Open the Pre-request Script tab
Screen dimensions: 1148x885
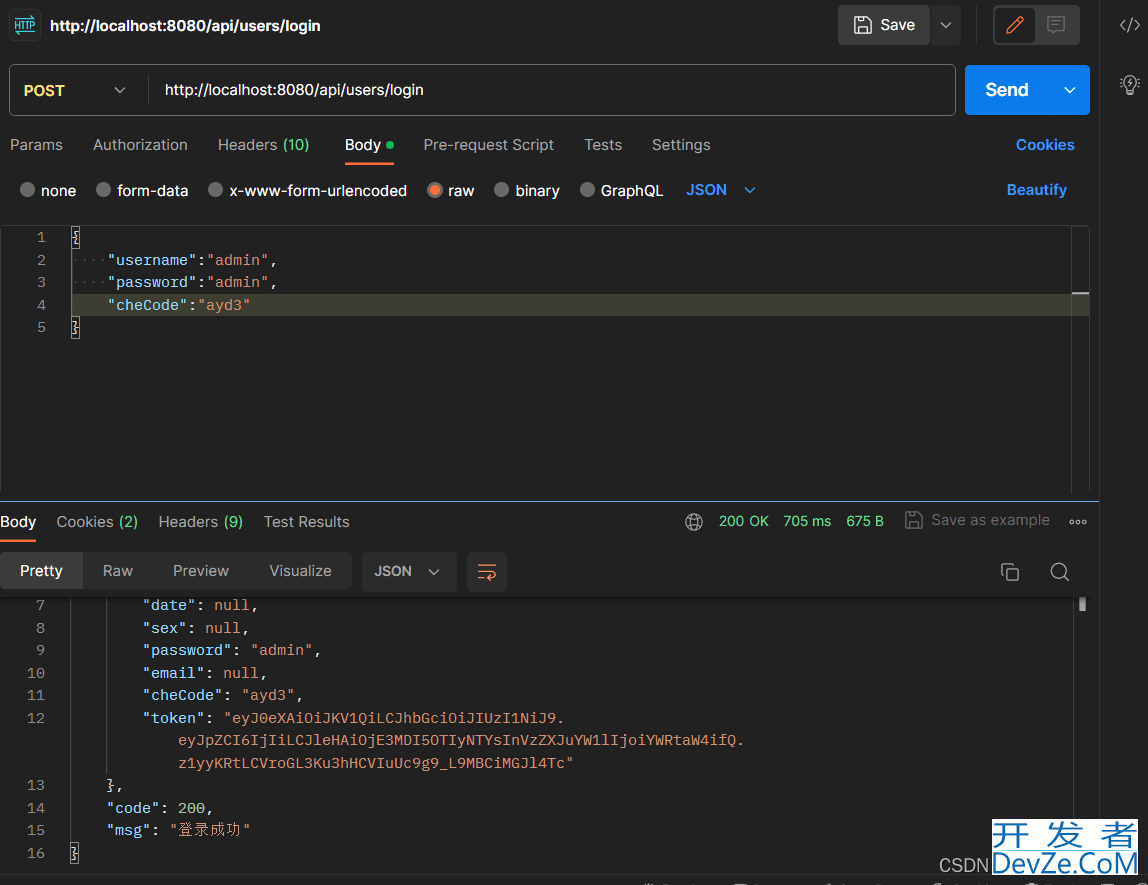click(x=488, y=145)
